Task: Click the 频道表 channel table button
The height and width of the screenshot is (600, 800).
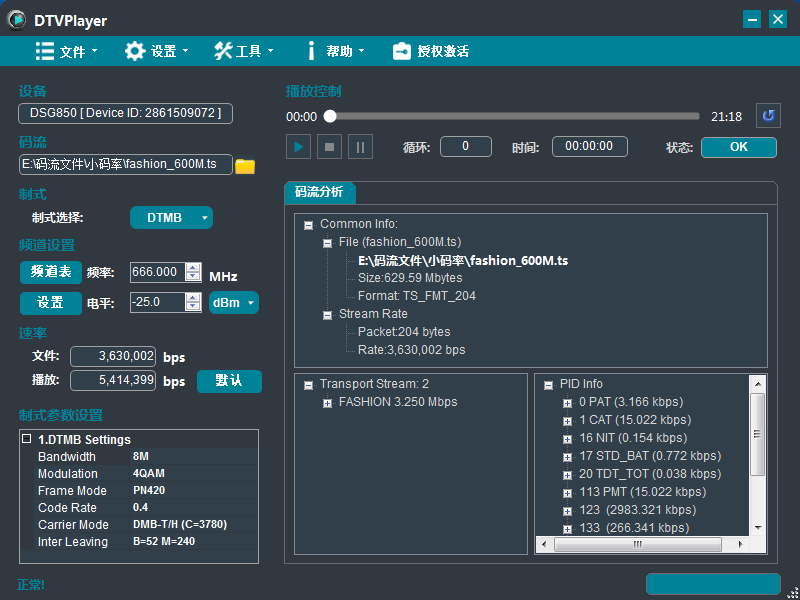Action: (51, 272)
